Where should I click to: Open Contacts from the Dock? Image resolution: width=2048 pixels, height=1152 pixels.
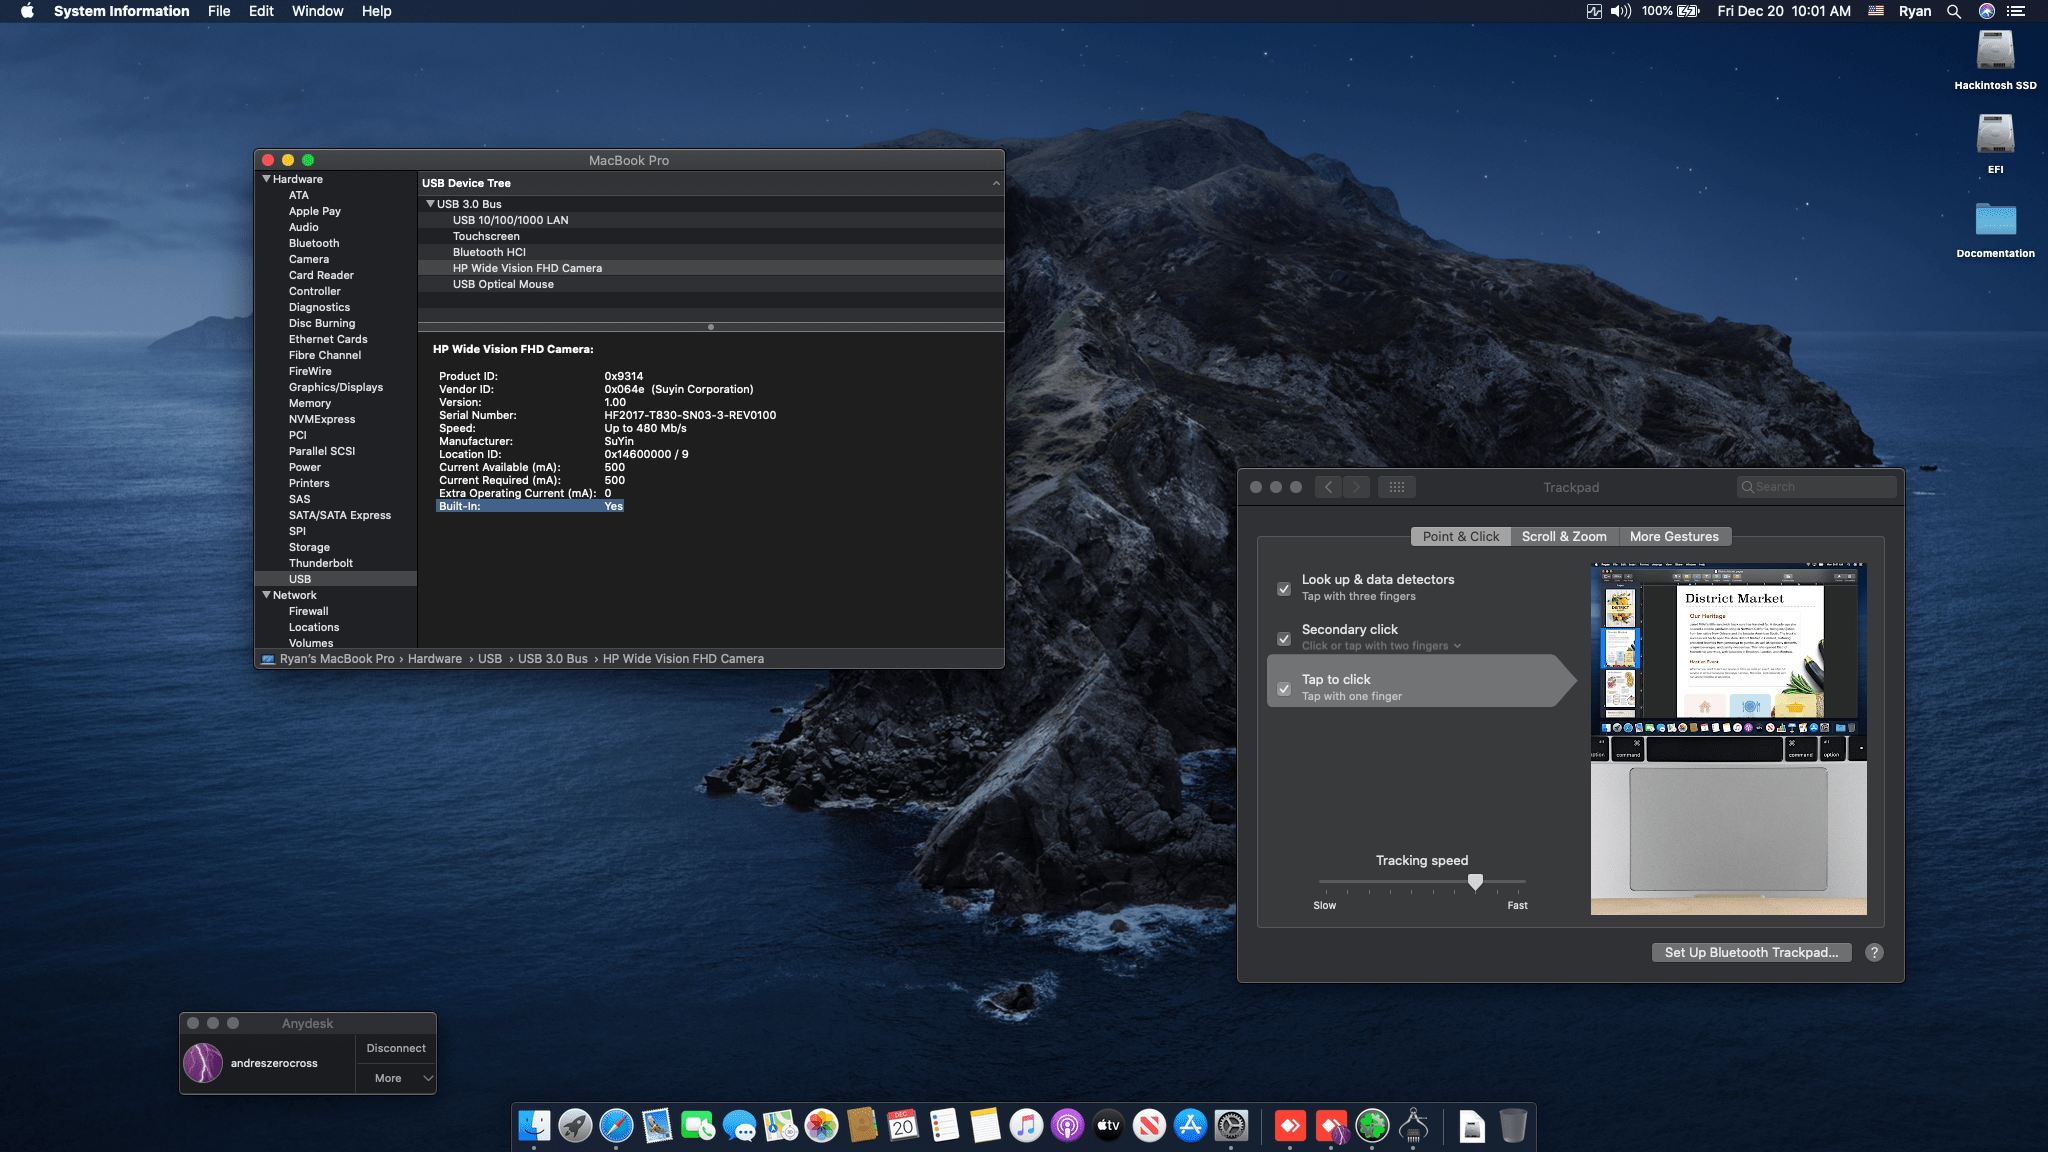pyautogui.click(x=862, y=1126)
